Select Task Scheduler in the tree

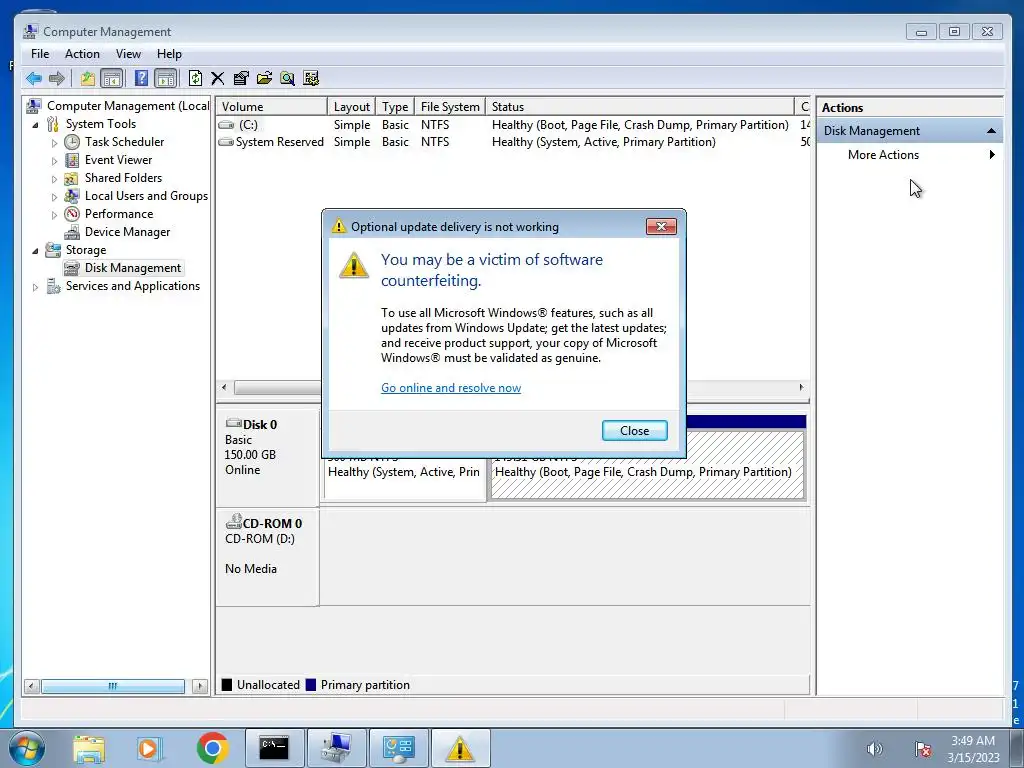tap(124, 142)
